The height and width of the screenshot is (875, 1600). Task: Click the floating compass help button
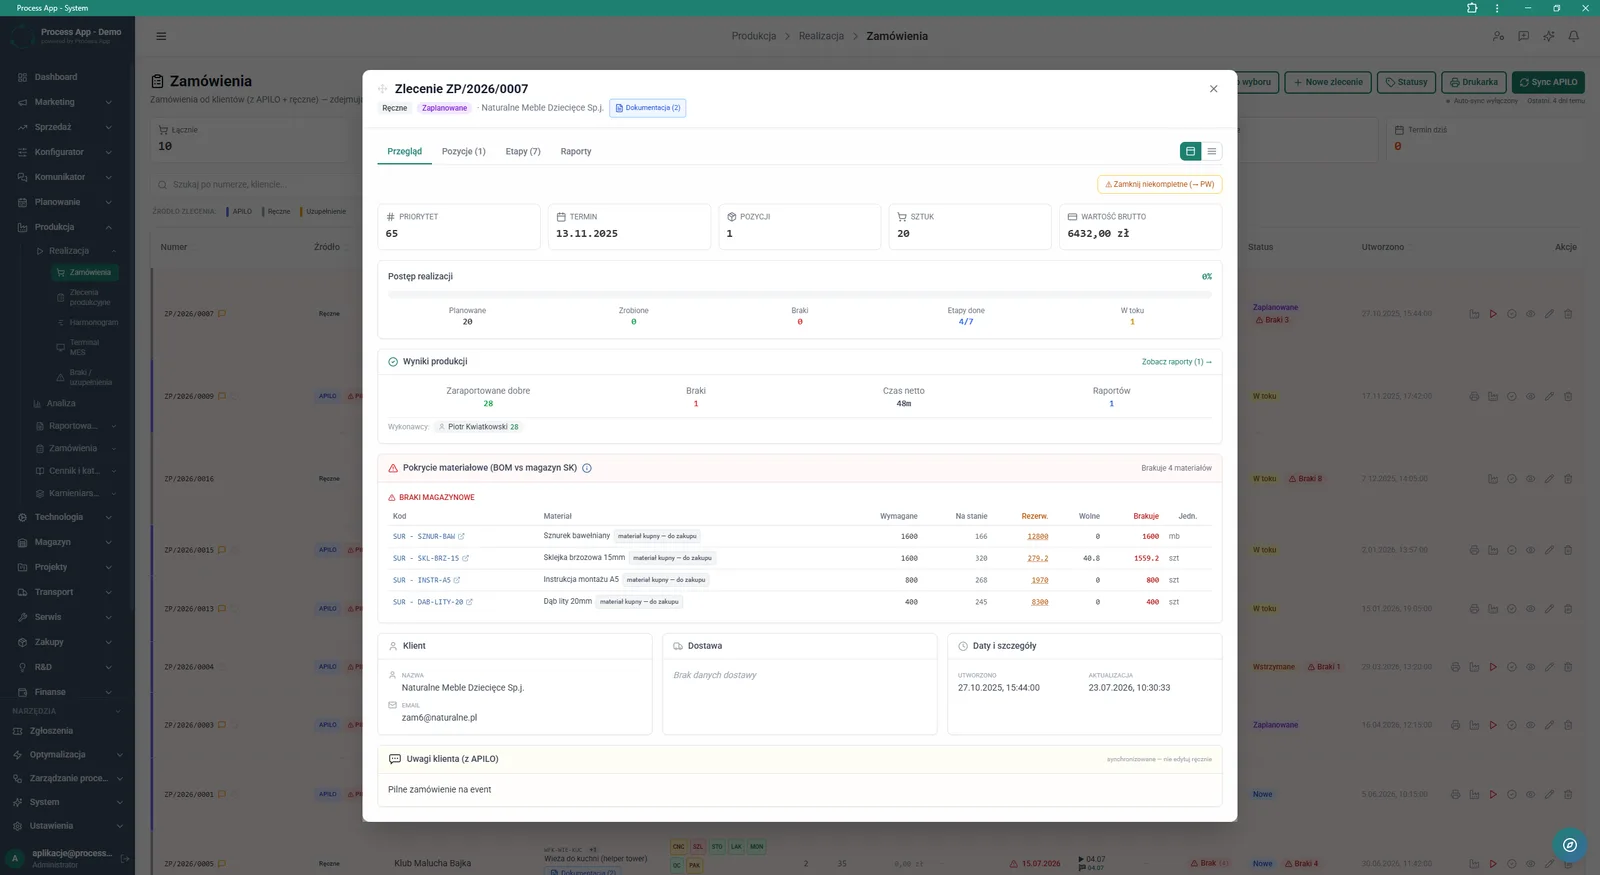click(1570, 845)
